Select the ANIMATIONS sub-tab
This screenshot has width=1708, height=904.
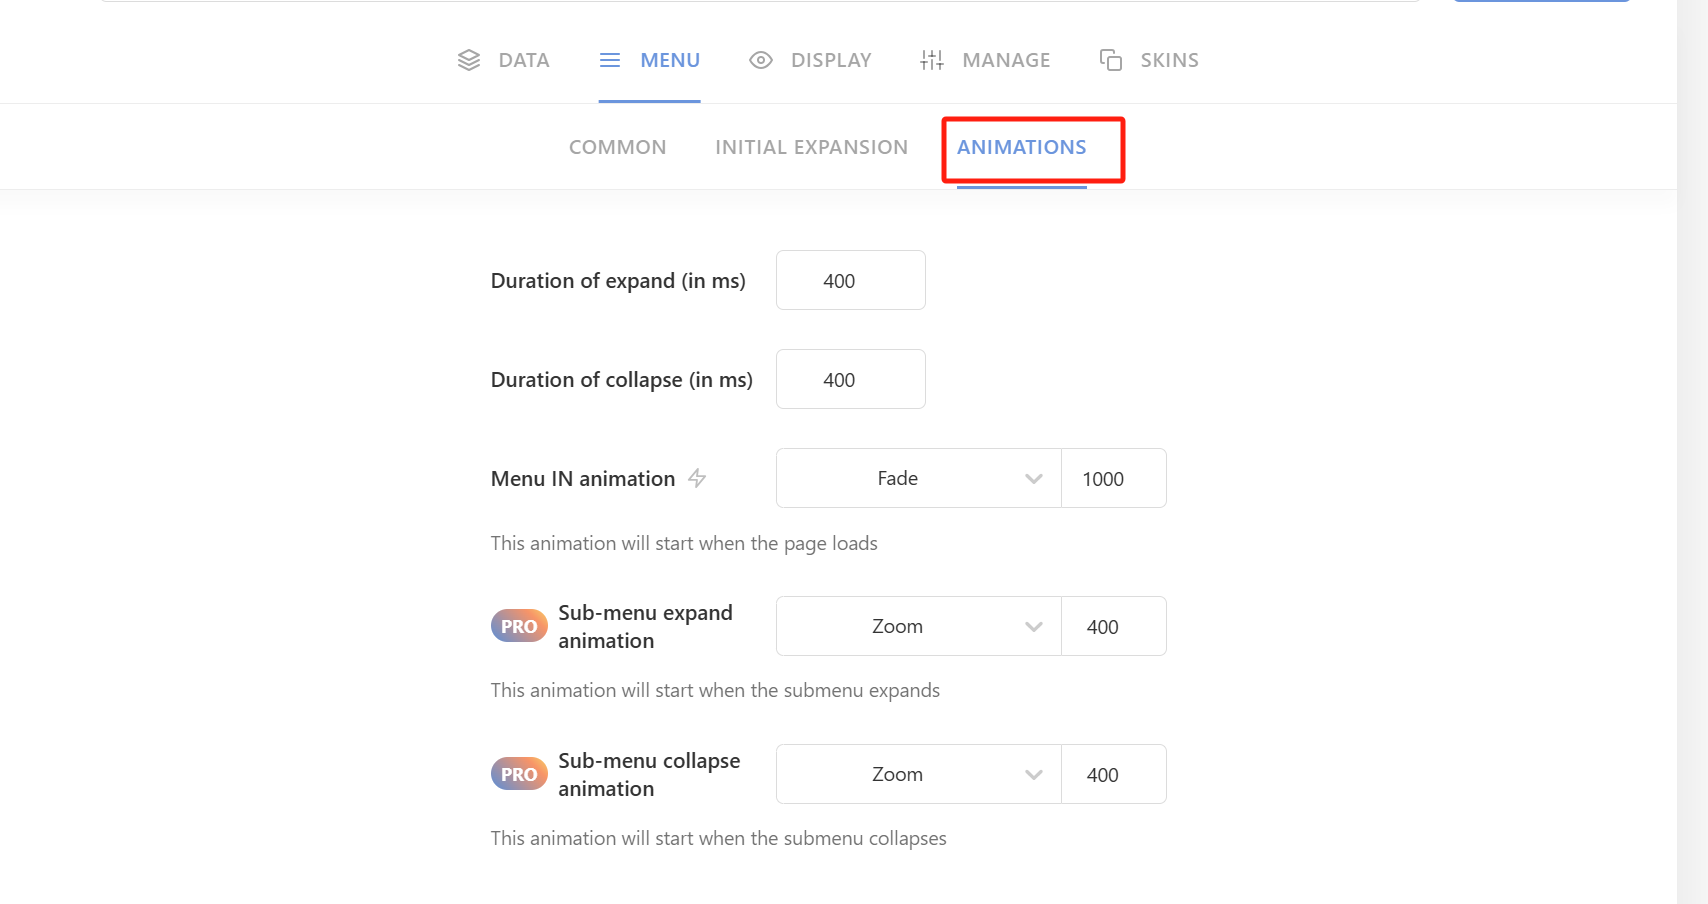click(1021, 147)
